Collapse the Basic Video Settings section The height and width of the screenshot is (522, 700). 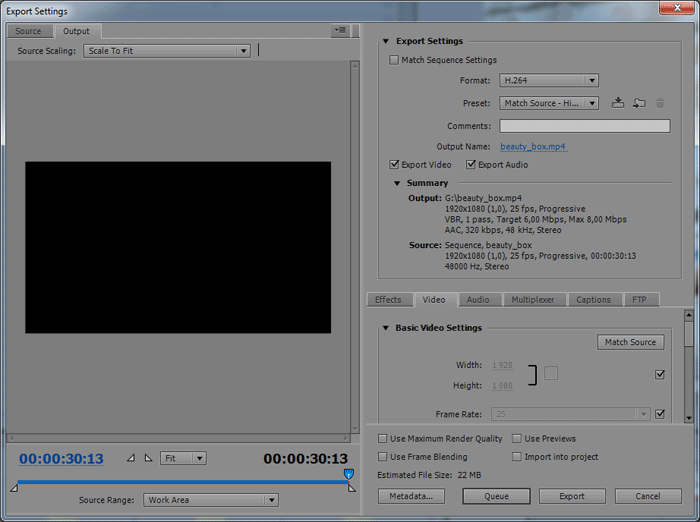386,328
